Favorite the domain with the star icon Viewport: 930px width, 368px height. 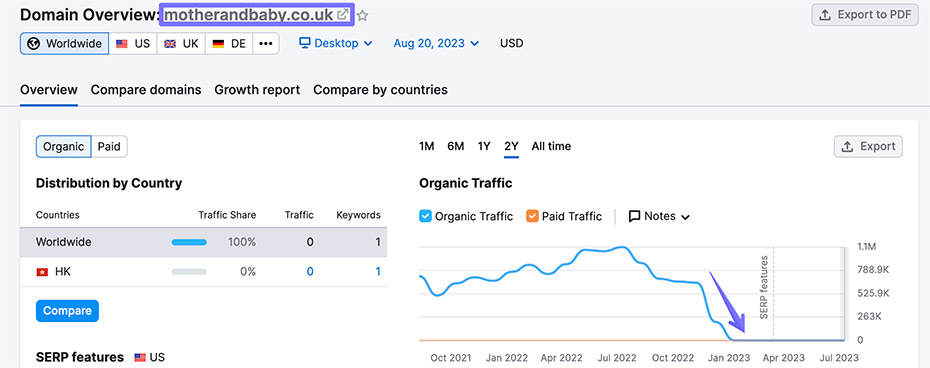(x=362, y=16)
